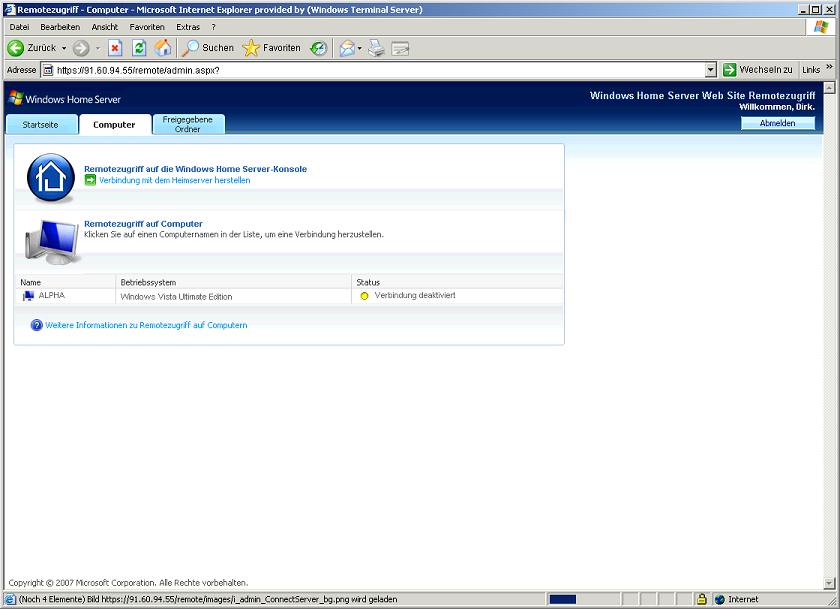840x609 pixels.
Task: Click the large Home Server console icon
Action: (50, 178)
